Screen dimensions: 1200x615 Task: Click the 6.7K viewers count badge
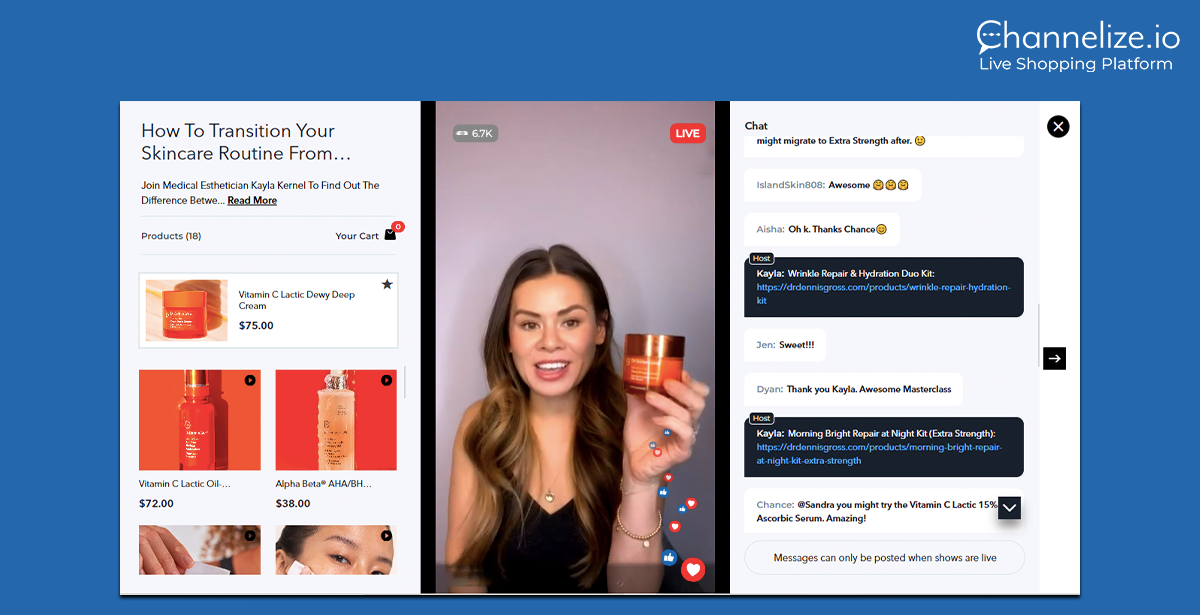click(x=475, y=133)
